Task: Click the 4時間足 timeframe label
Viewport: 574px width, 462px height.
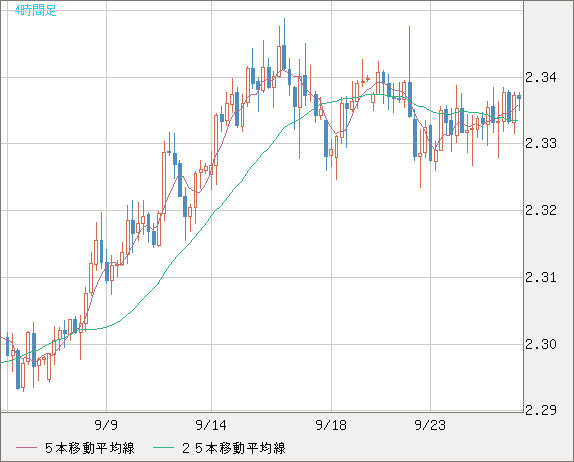Action: [x=36, y=11]
